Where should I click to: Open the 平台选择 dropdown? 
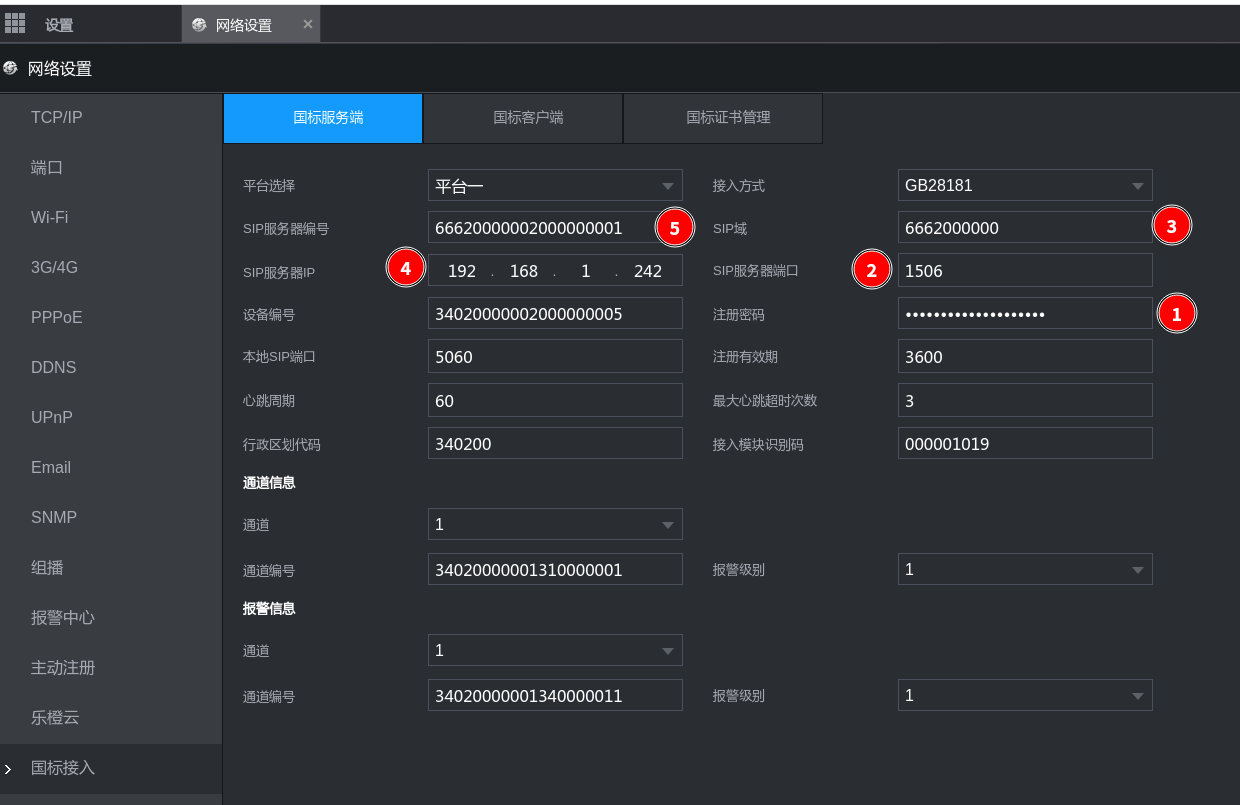point(555,185)
